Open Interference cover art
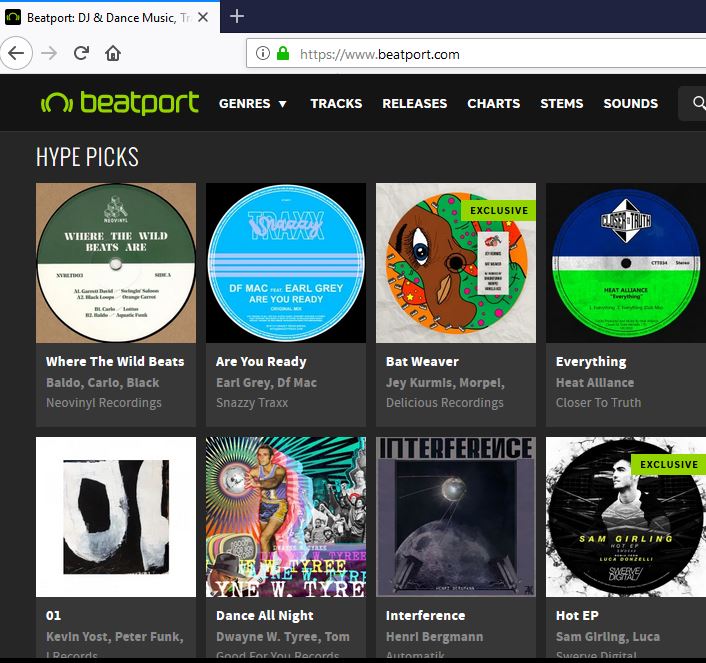 click(x=456, y=517)
